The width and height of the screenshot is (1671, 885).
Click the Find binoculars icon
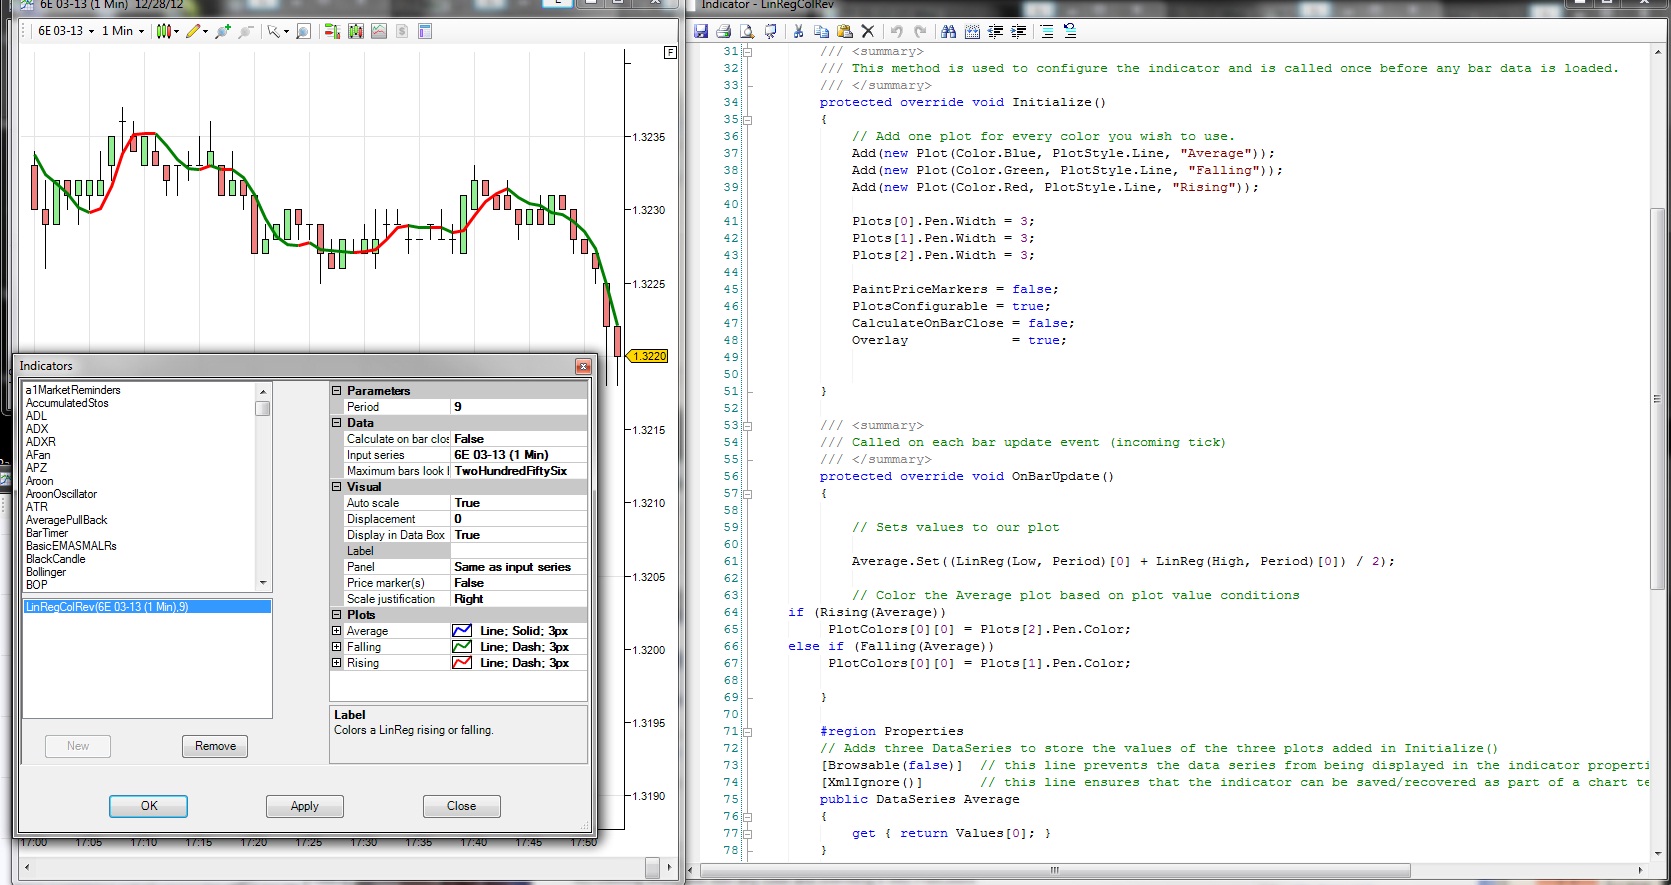pos(948,31)
